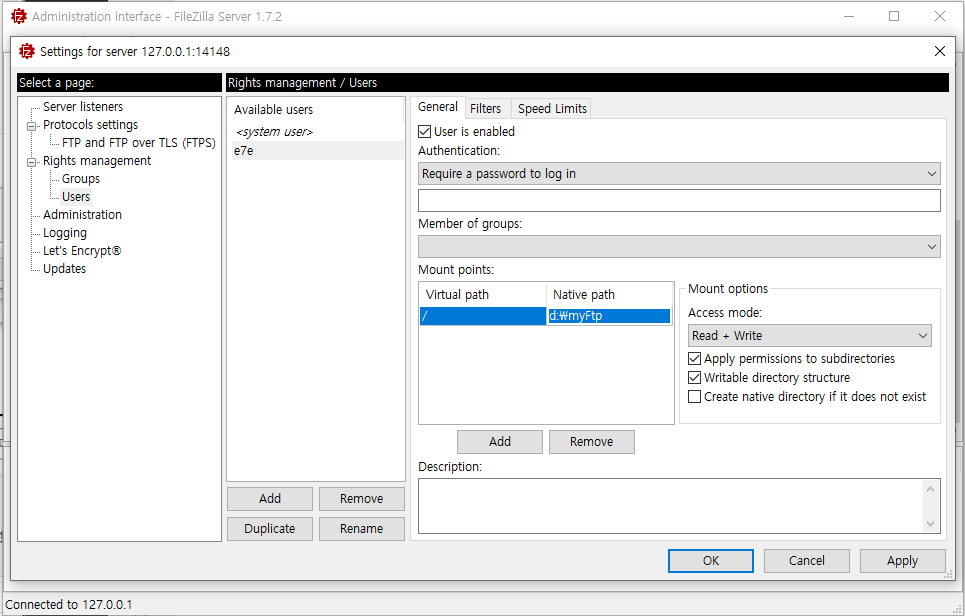The width and height of the screenshot is (965, 616).
Task: Click the Cancel button
Action: (x=807, y=561)
